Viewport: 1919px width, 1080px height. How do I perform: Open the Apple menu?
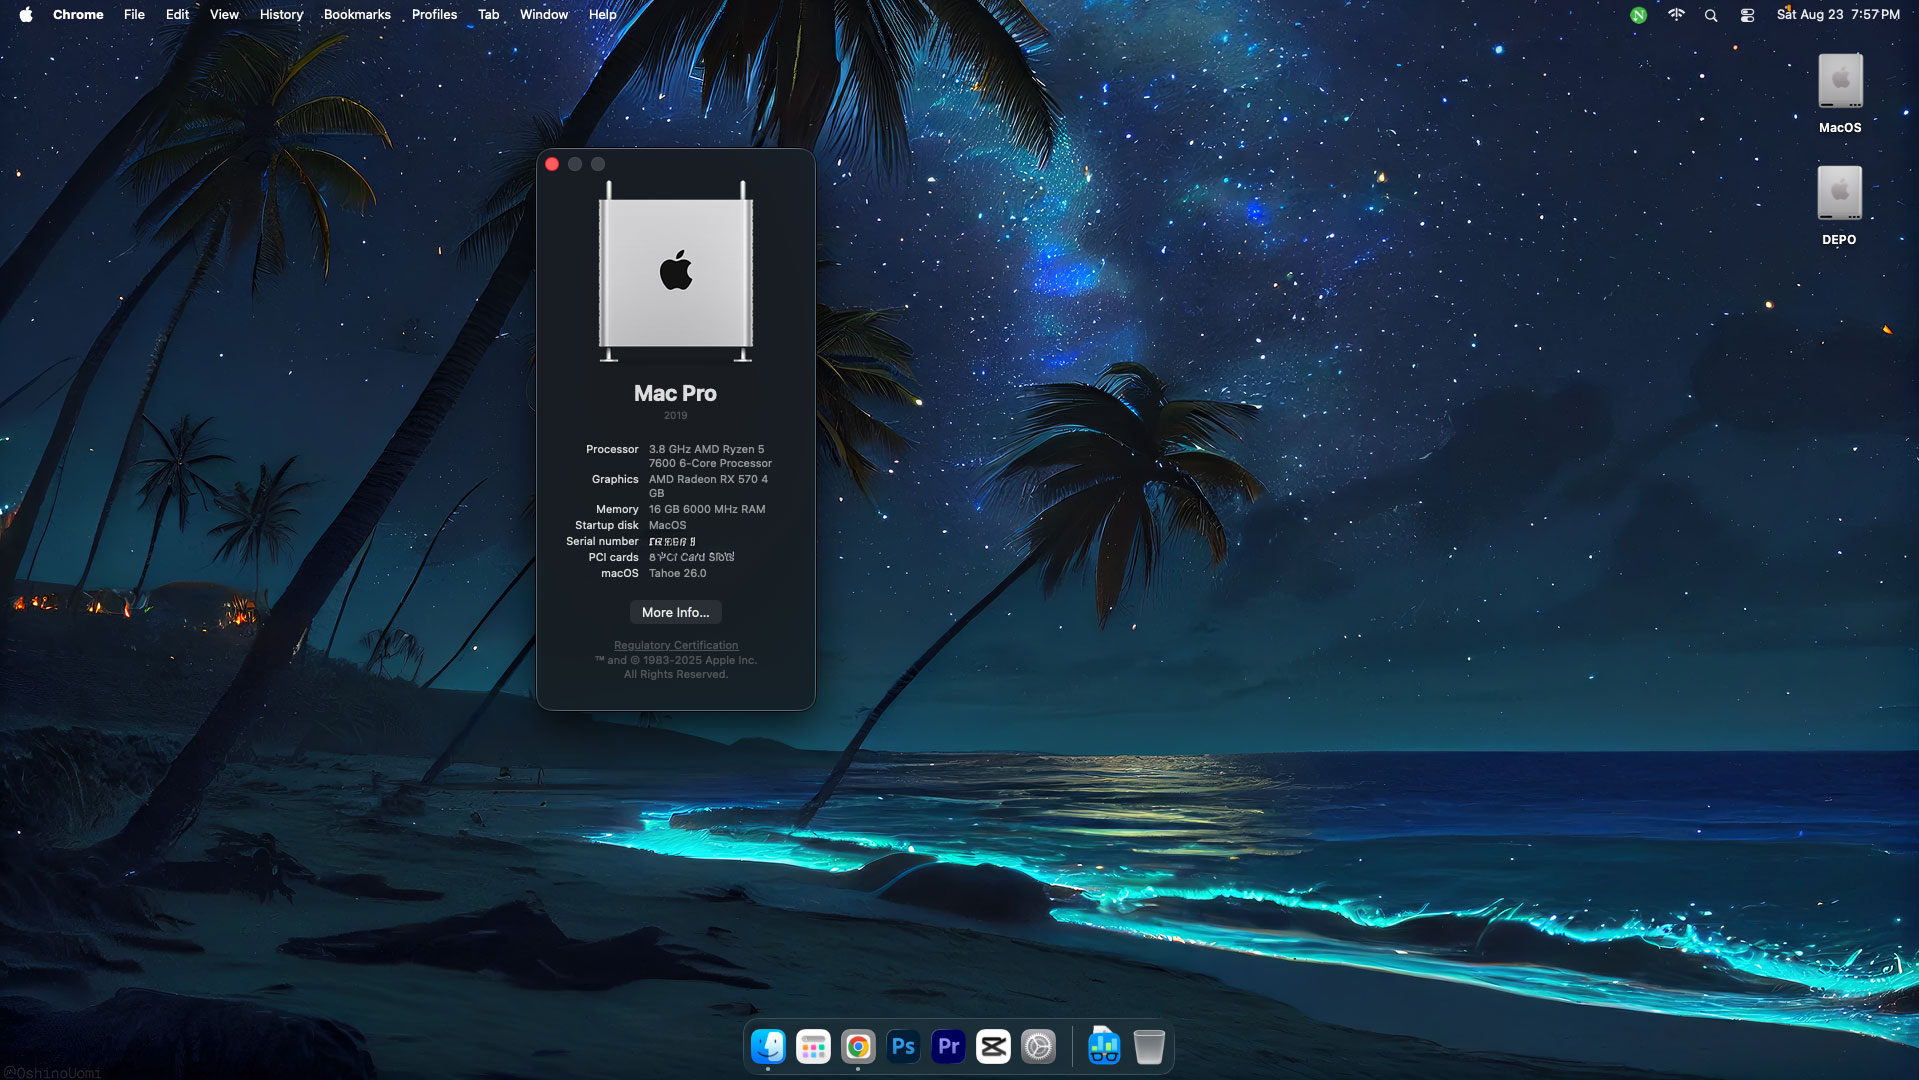click(x=26, y=15)
